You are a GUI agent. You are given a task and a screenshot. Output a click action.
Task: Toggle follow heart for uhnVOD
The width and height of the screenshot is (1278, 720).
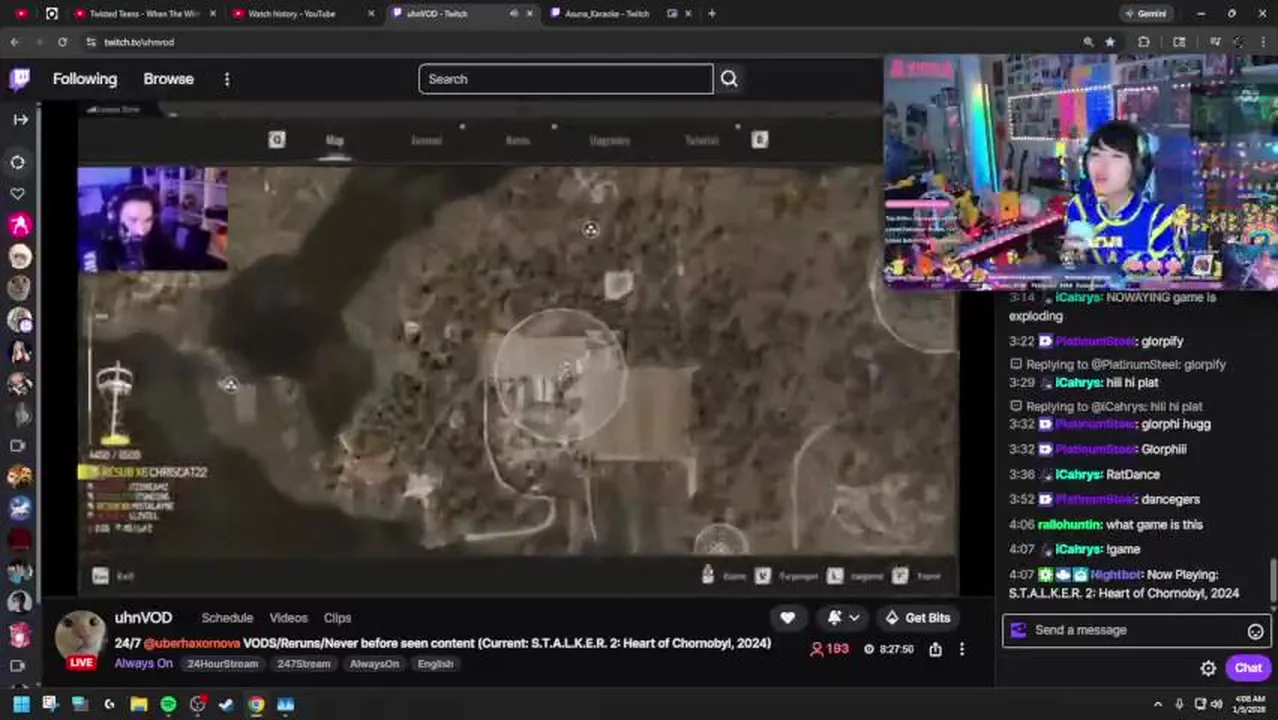coord(787,618)
